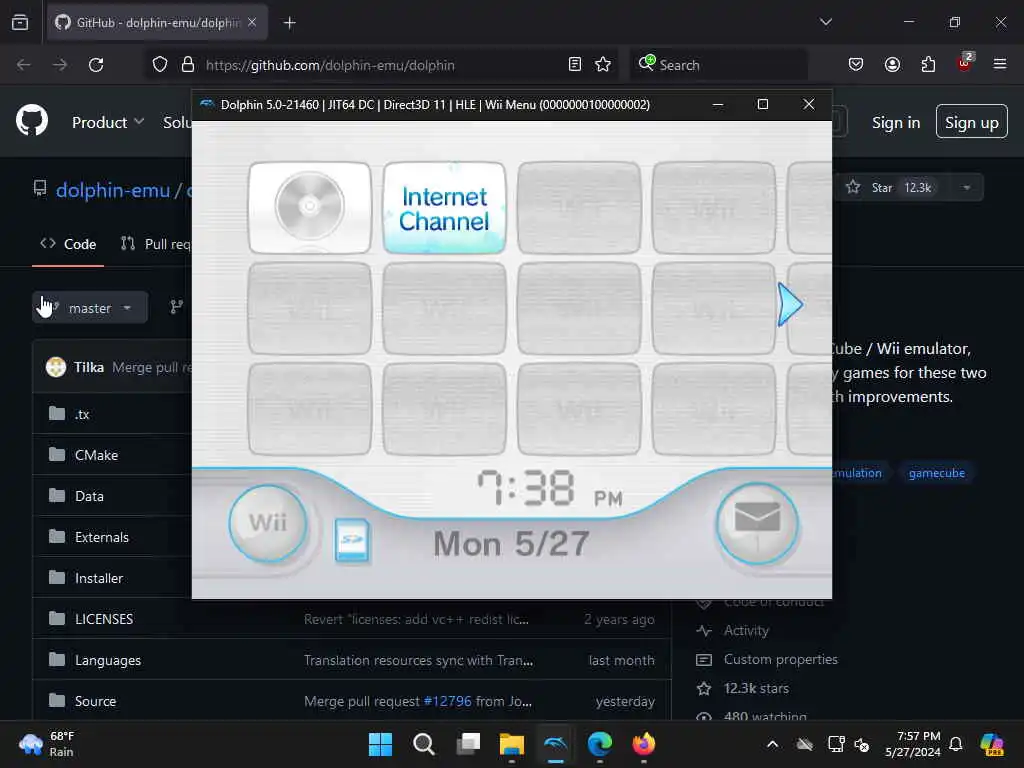Open Task View on taskbar
Viewport: 1024px width, 768px height.
[468, 744]
